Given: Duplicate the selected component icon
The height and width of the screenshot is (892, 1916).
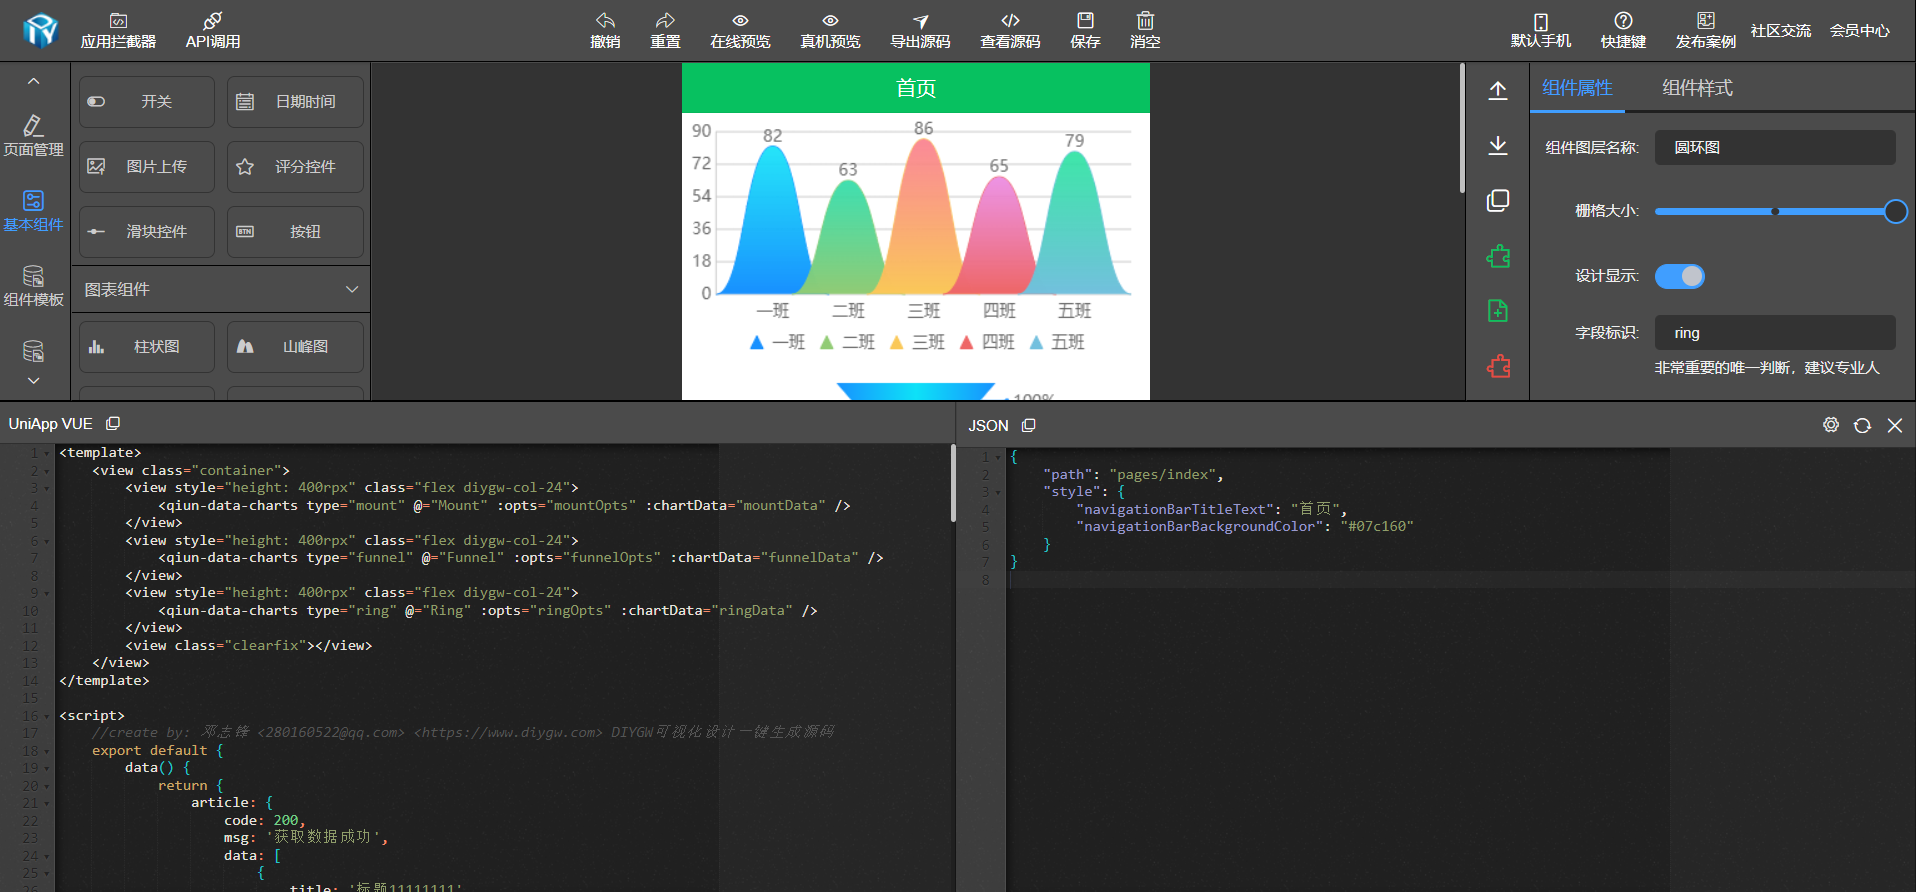Looking at the screenshot, I should (x=1498, y=201).
